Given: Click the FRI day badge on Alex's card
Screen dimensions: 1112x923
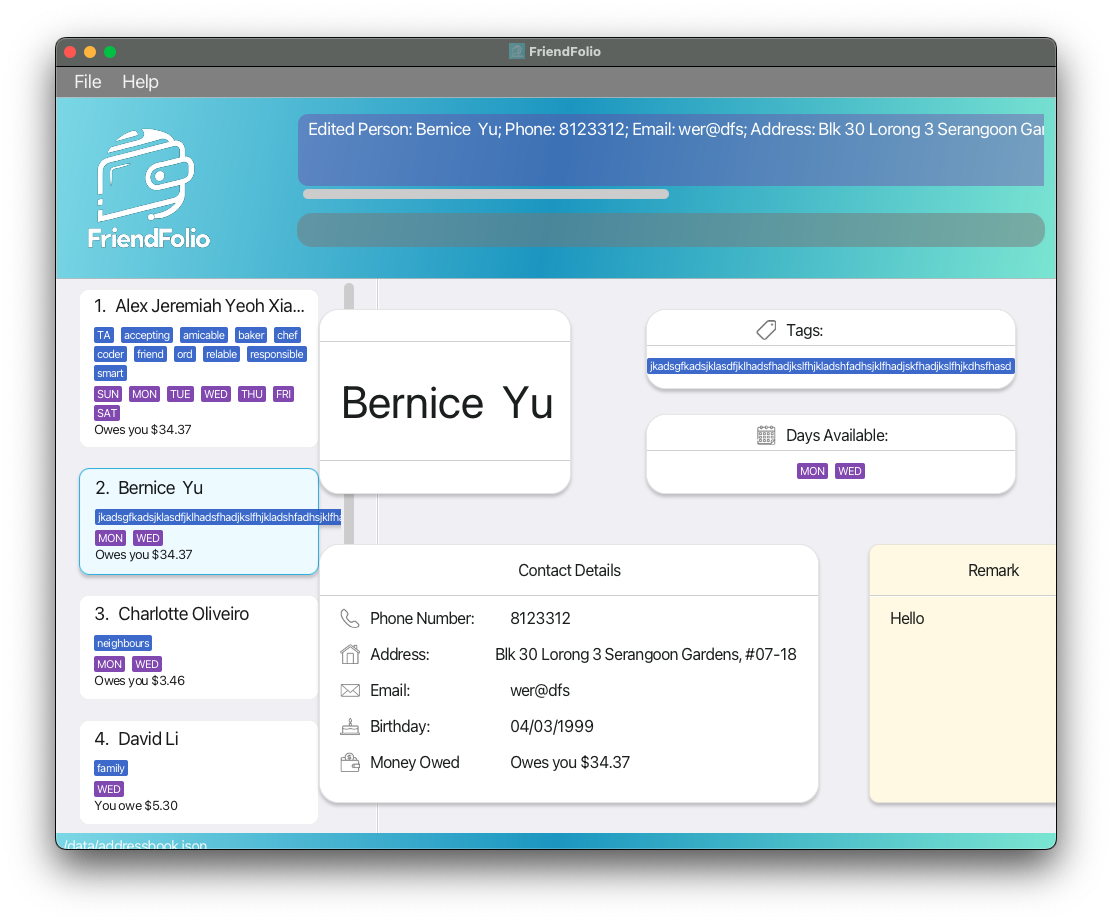Looking at the screenshot, I should pos(284,394).
